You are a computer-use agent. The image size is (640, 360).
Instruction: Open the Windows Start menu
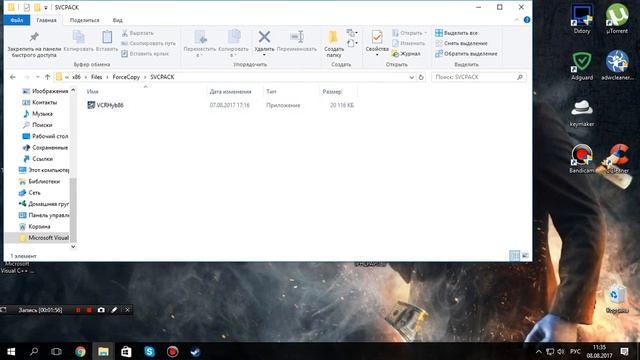(11, 351)
